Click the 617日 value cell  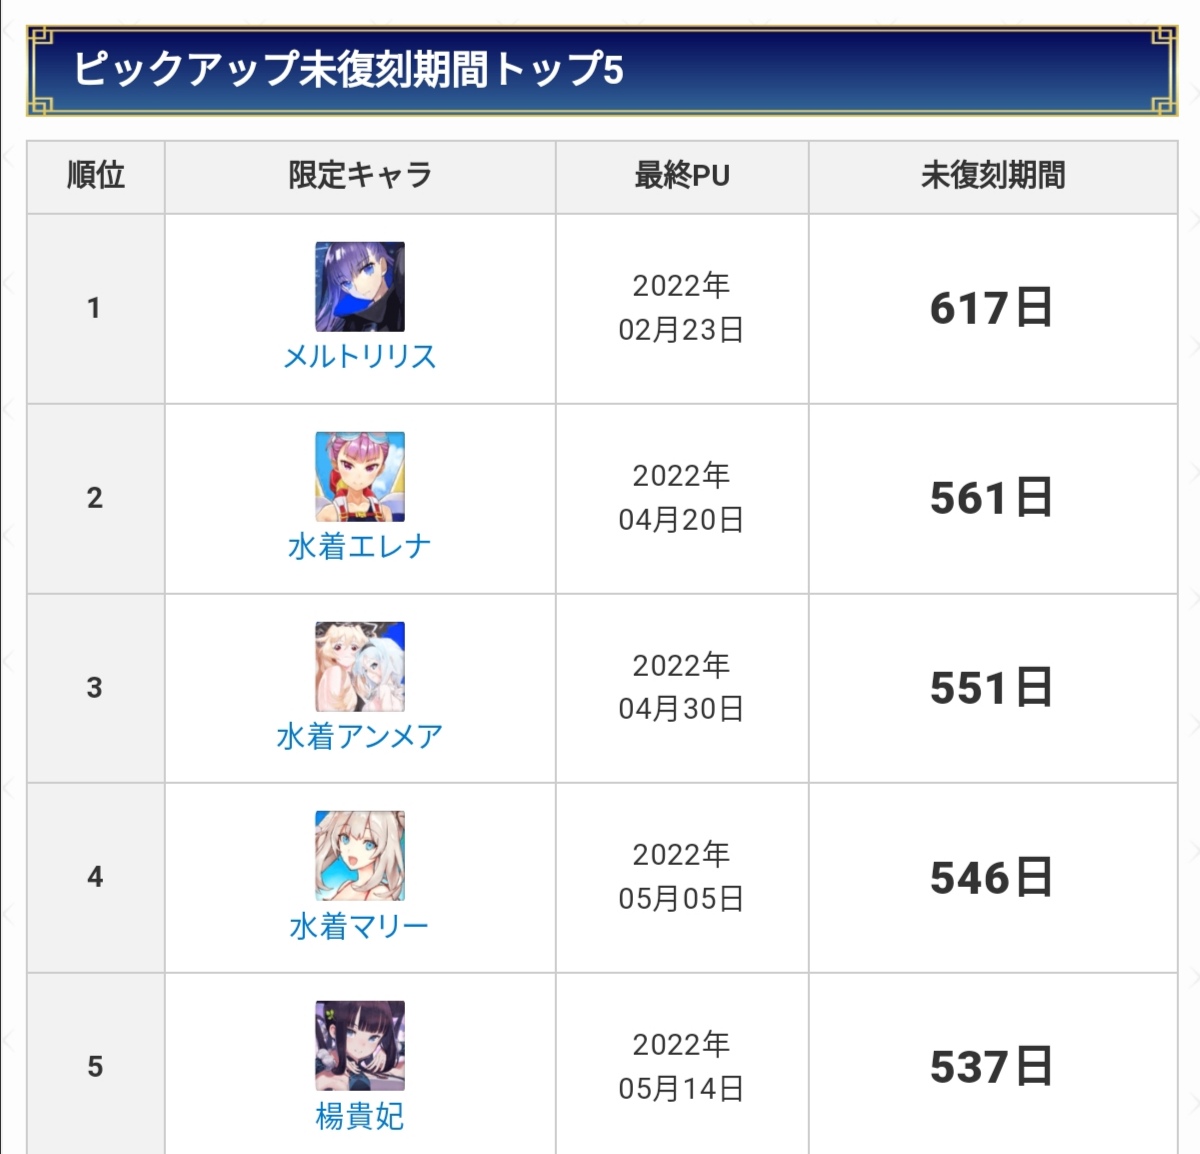pyautogui.click(x=991, y=308)
